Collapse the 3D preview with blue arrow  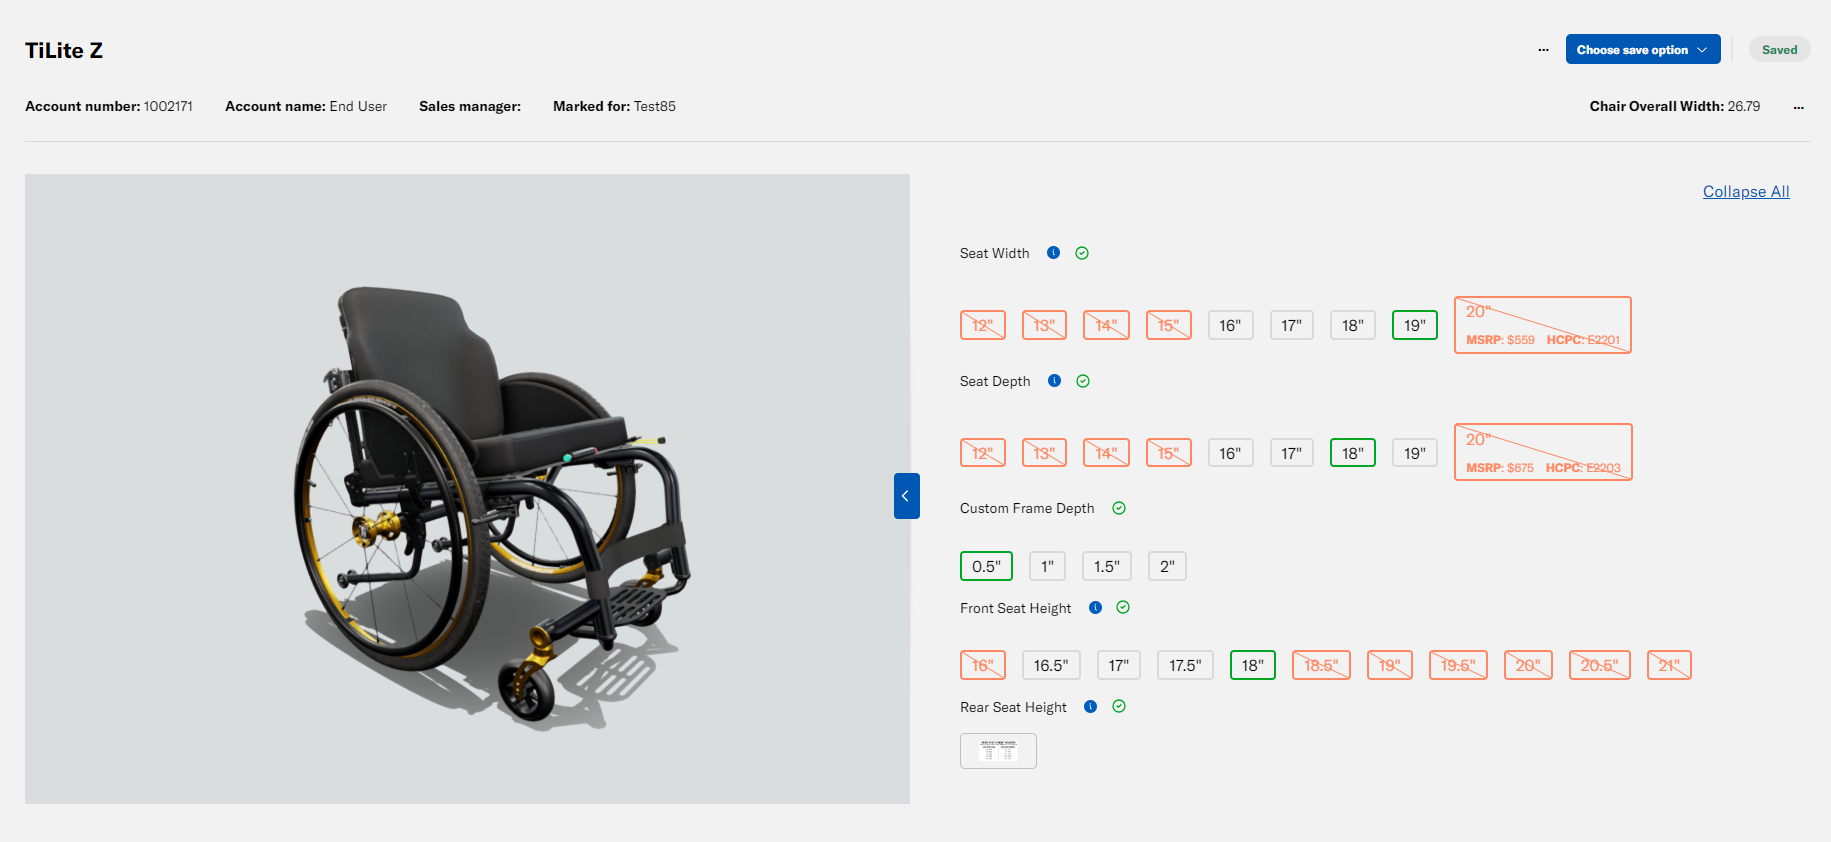pyautogui.click(x=906, y=496)
